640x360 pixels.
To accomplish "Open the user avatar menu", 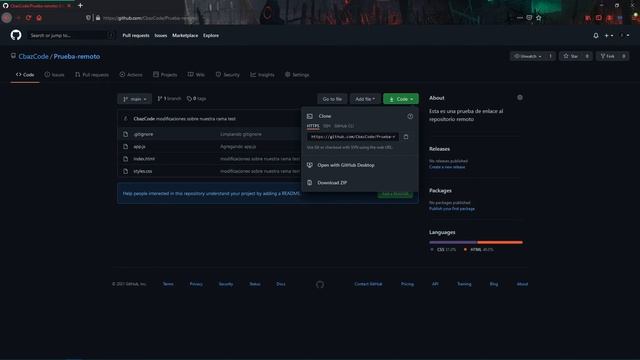I will click(x=624, y=36).
